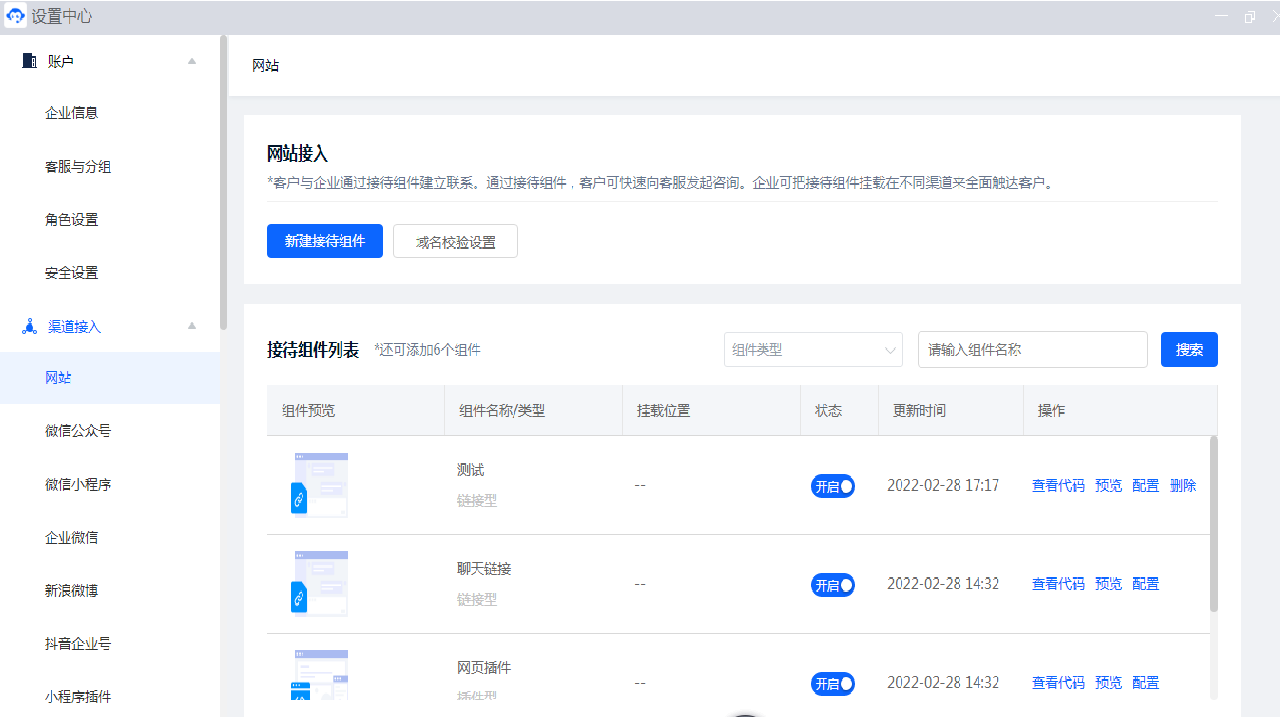The width and height of the screenshot is (1280, 720).
Task: Toggle the 网页插件 component switch
Action: click(833, 684)
